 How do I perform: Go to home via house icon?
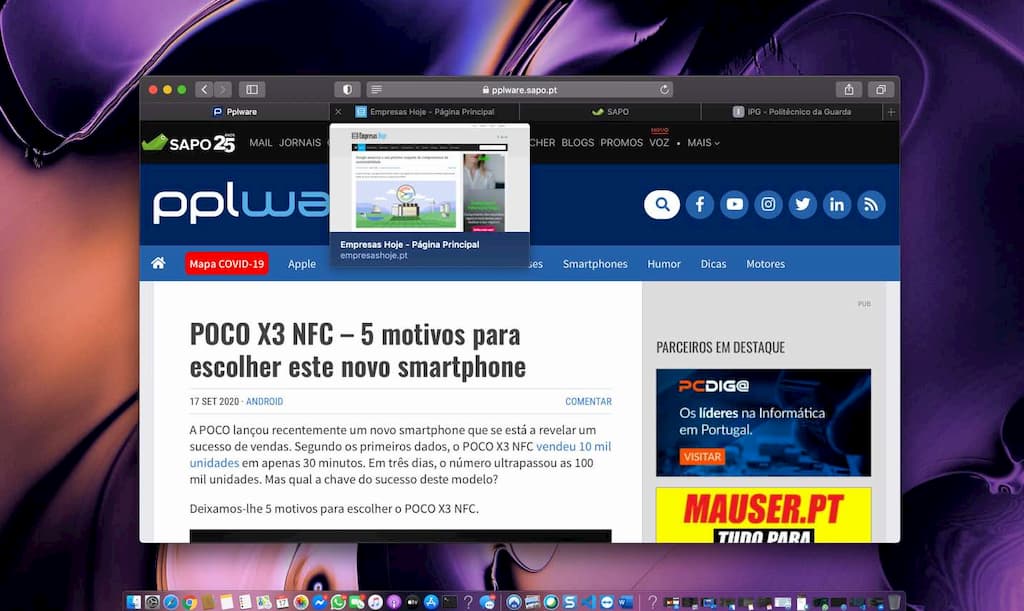[x=158, y=263]
